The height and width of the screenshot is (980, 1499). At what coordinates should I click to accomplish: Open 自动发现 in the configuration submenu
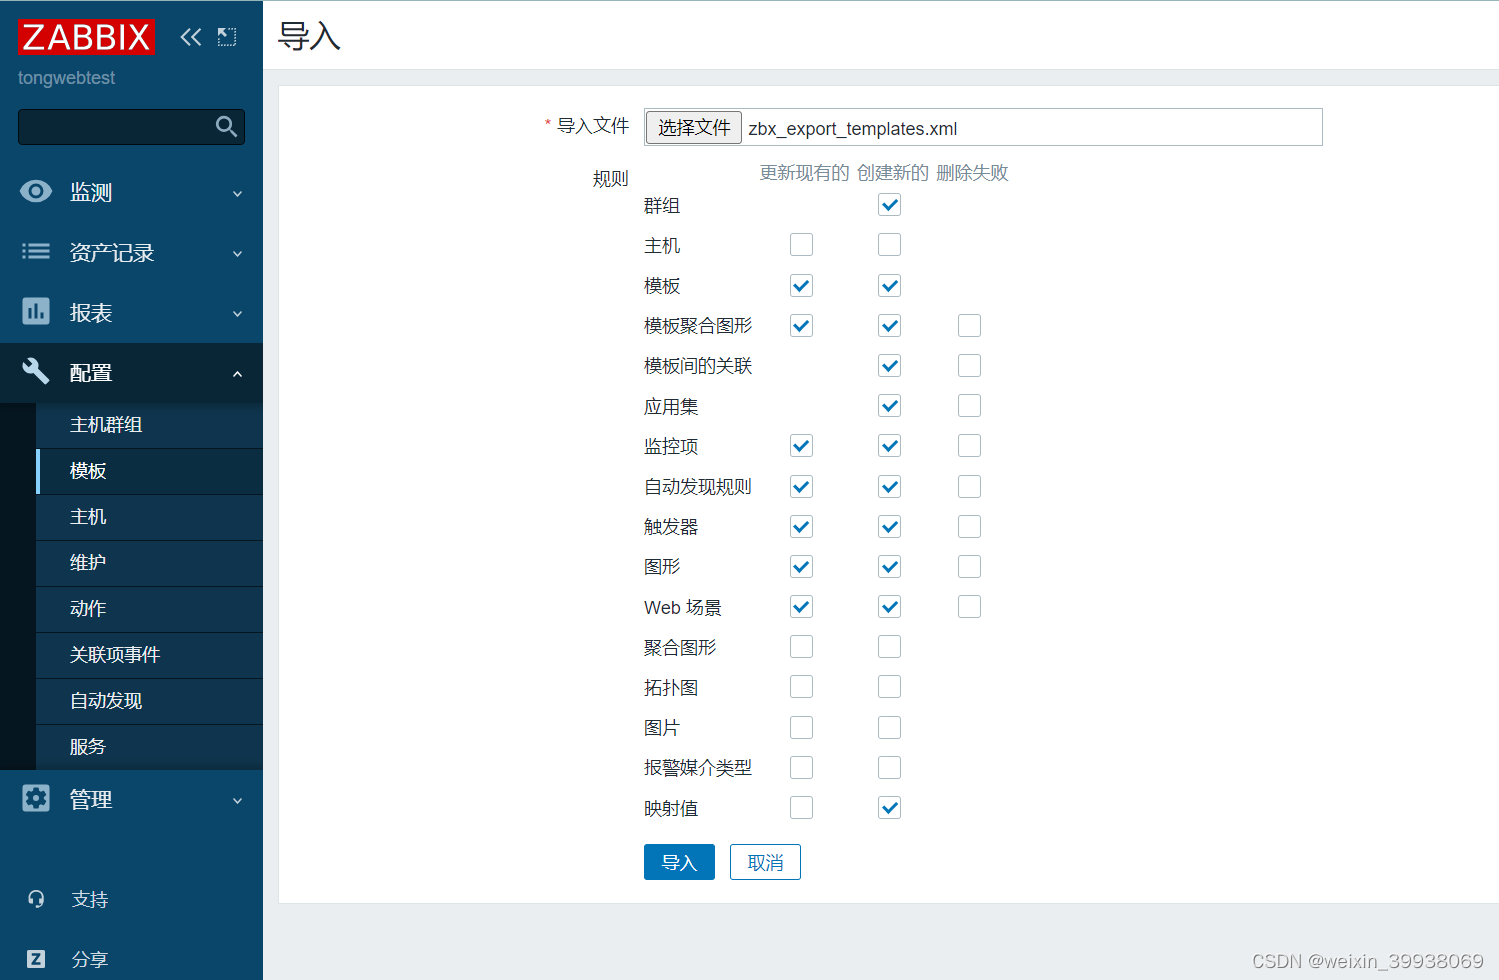[149, 701]
